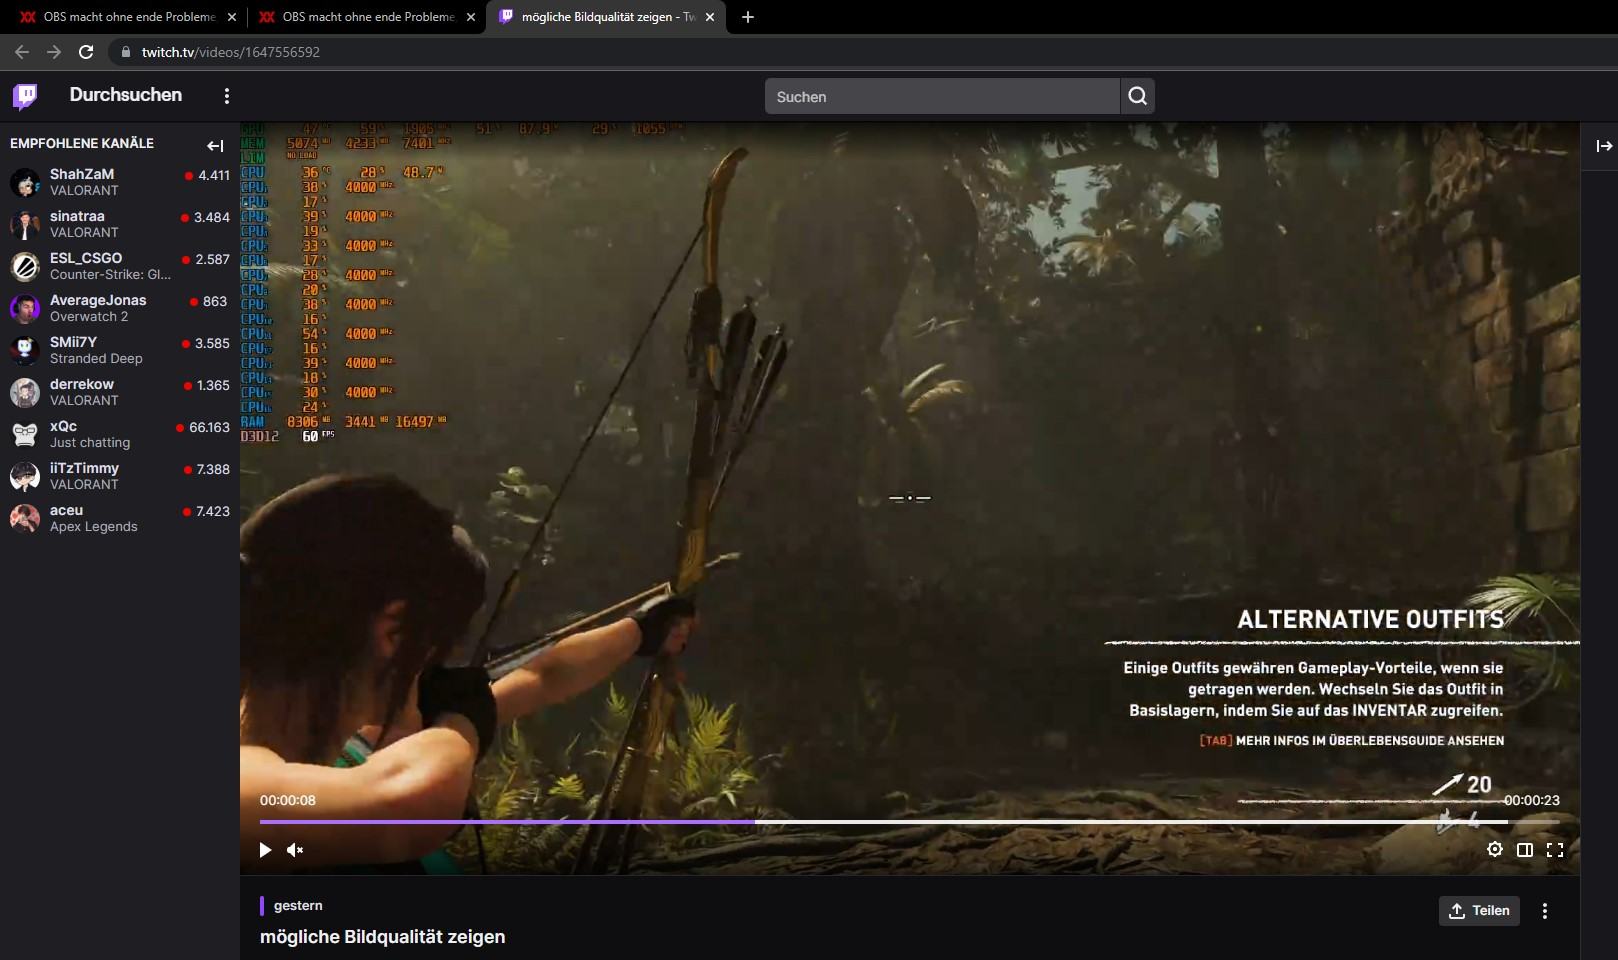Open video settings gear

[1495, 849]
